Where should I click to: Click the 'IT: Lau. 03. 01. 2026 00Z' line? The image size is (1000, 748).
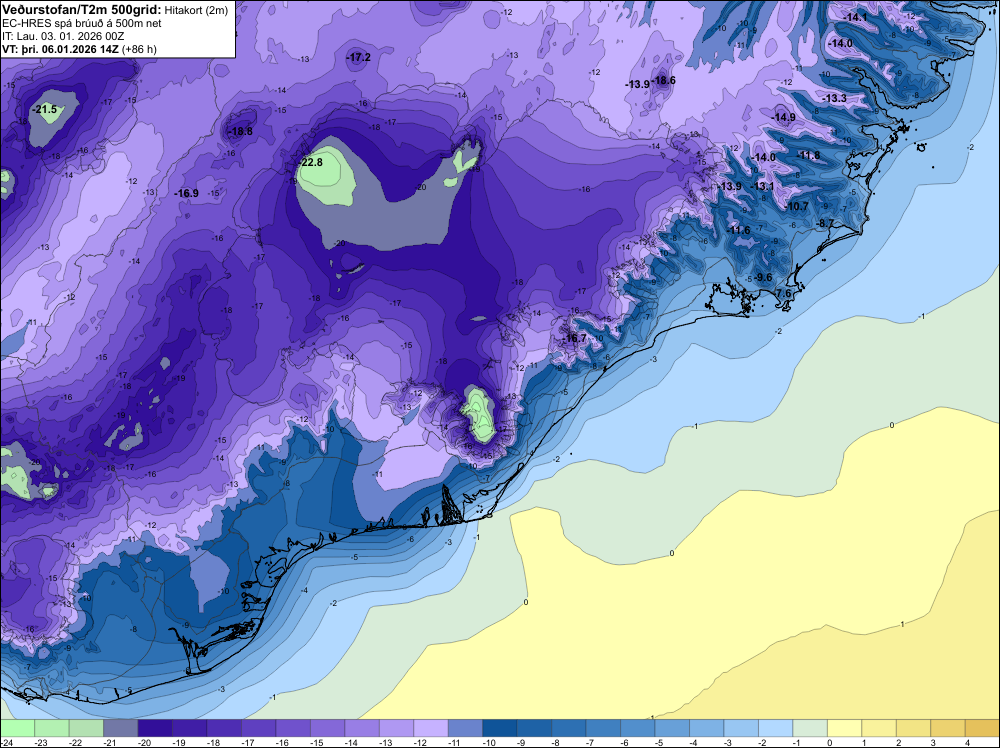point(63,36)
